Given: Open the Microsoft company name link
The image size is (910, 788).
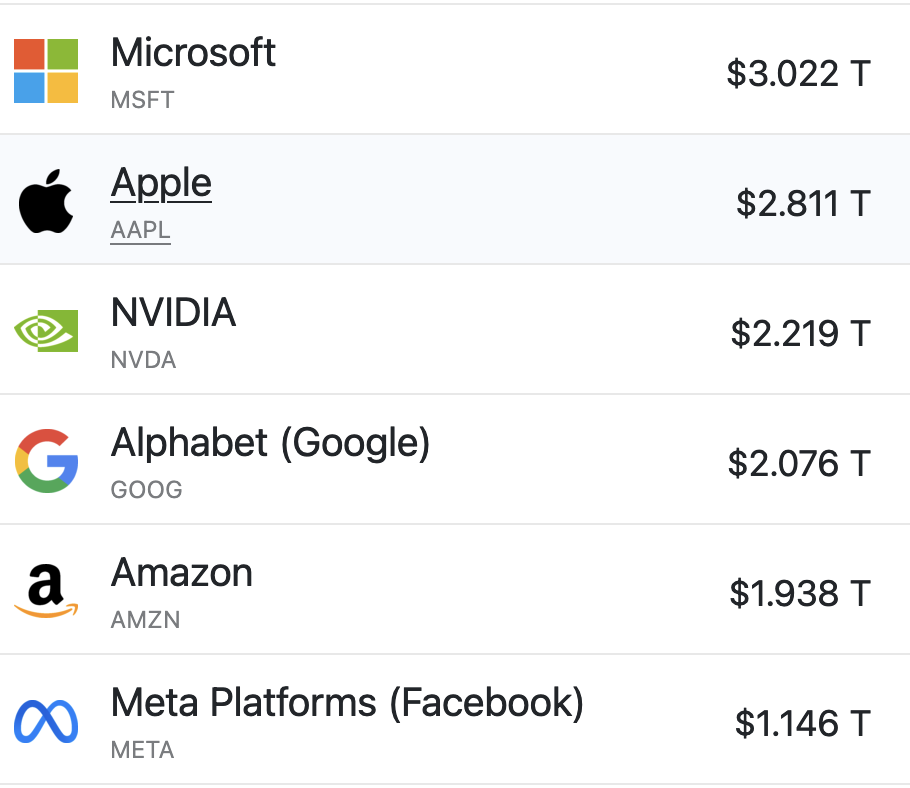Looking at the screenshot, I should (x=193, y=52).
